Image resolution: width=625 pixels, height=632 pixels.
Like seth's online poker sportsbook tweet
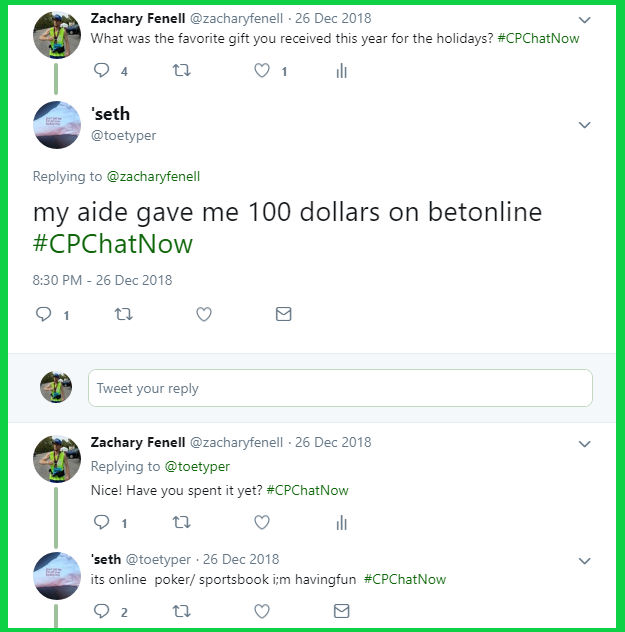(x=262, y=611)
